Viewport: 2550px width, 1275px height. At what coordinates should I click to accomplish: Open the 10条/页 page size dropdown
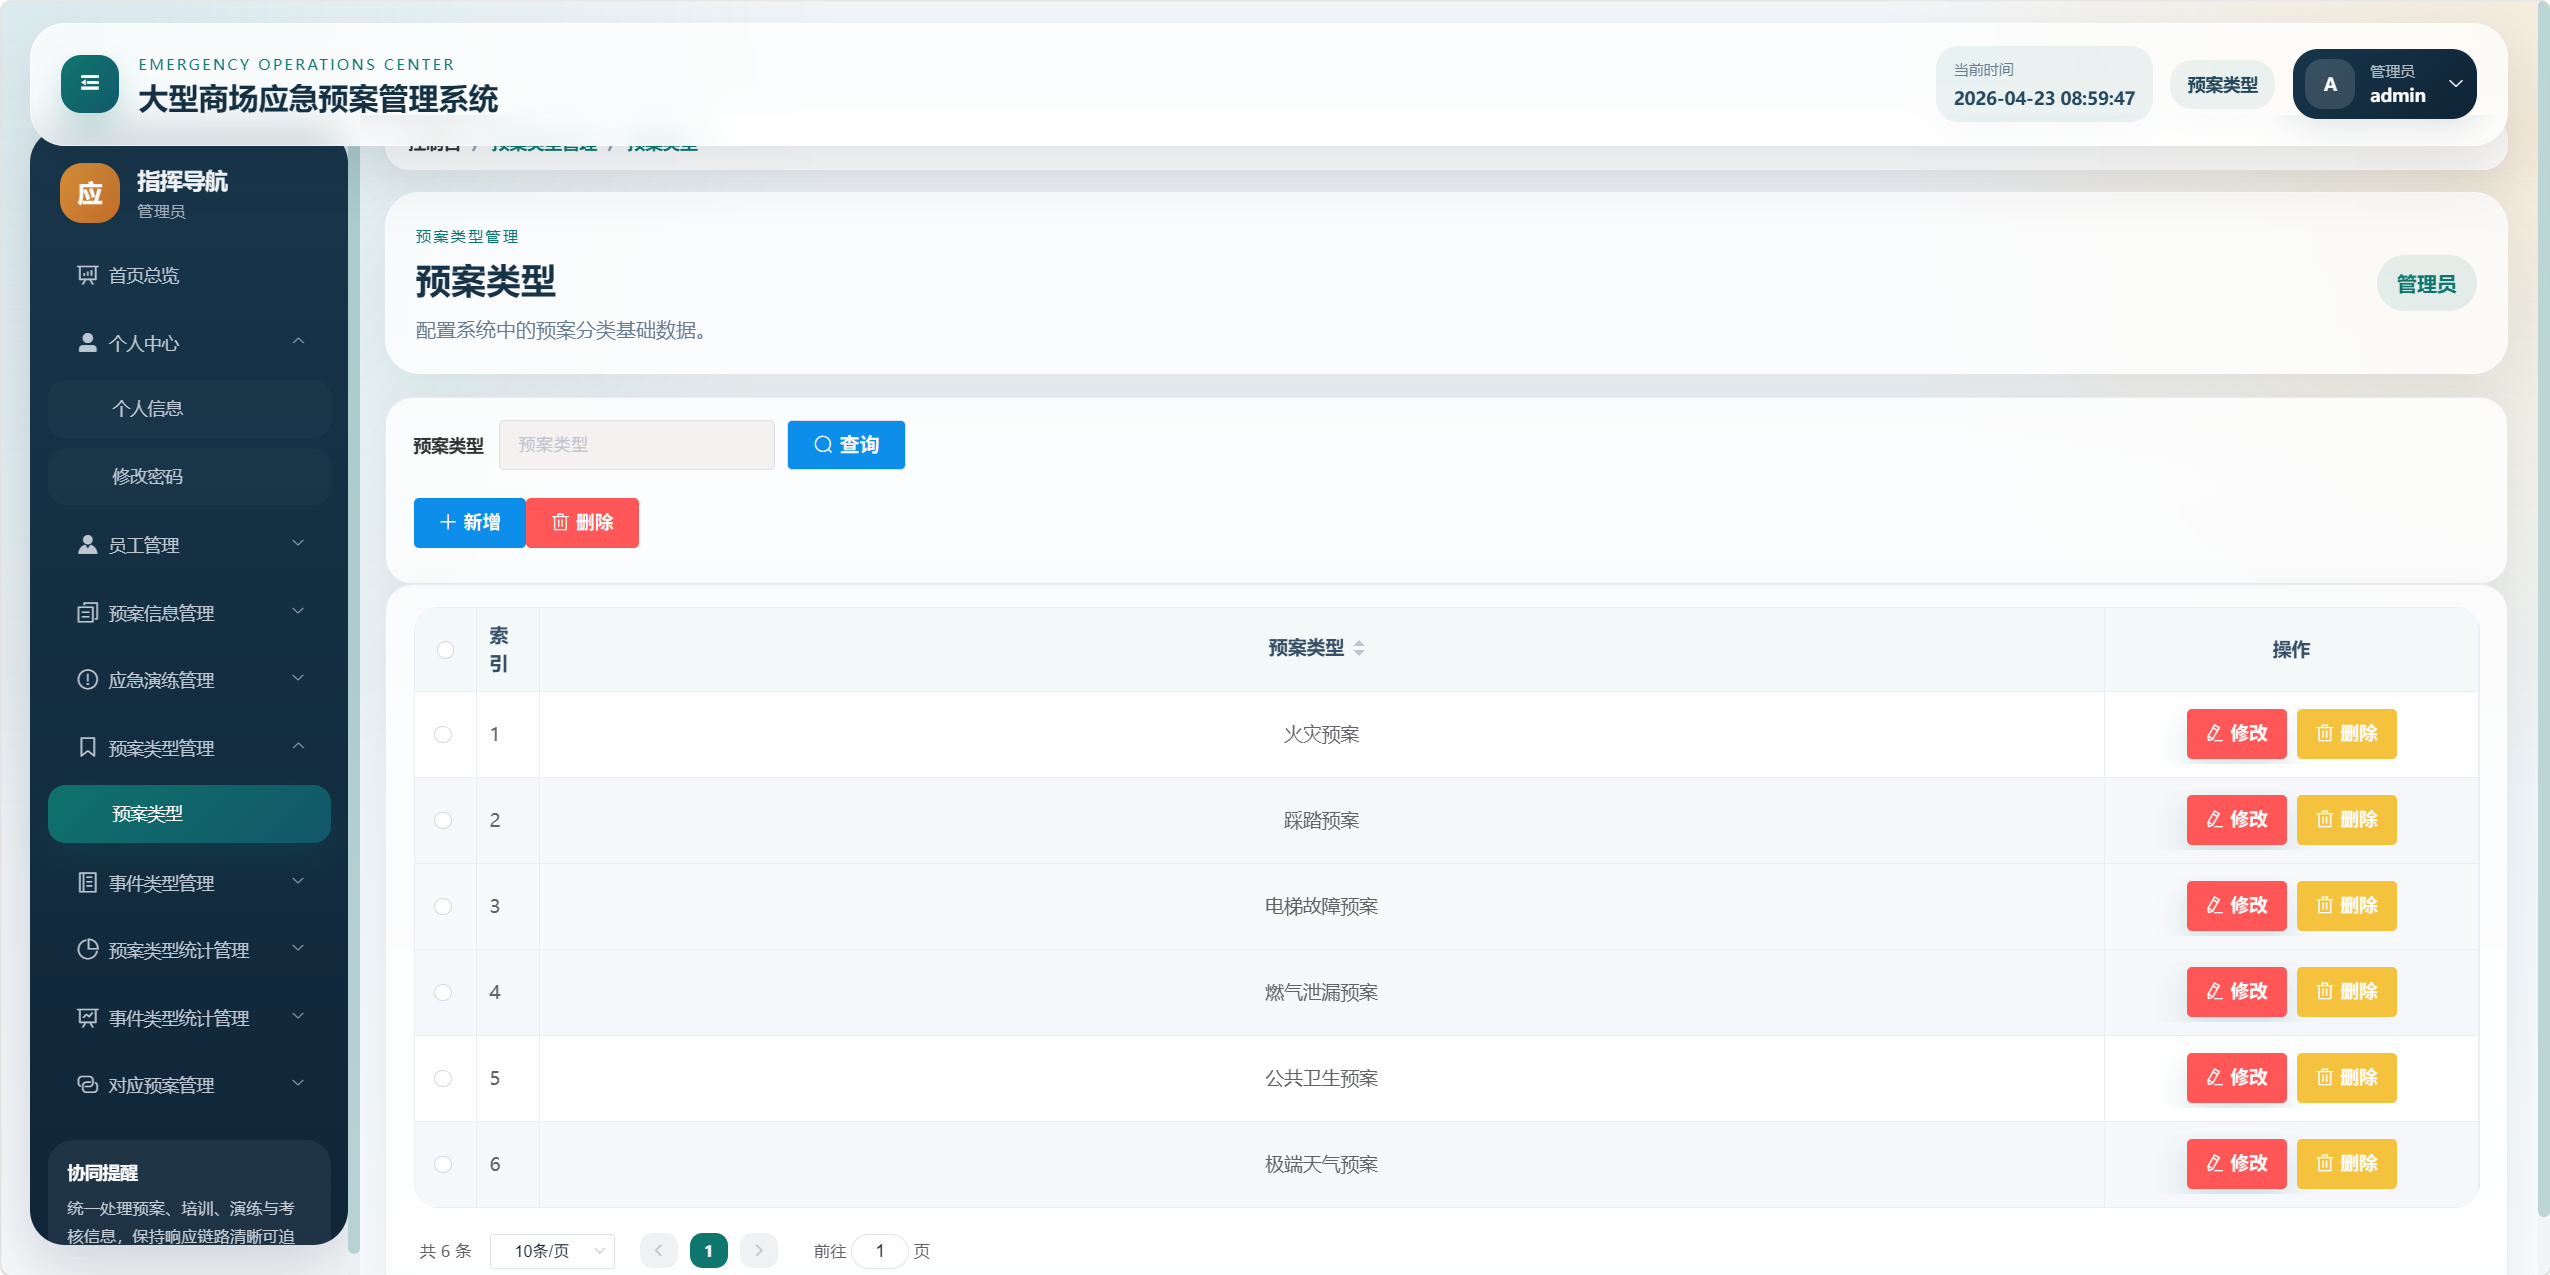click(552, 1251)
